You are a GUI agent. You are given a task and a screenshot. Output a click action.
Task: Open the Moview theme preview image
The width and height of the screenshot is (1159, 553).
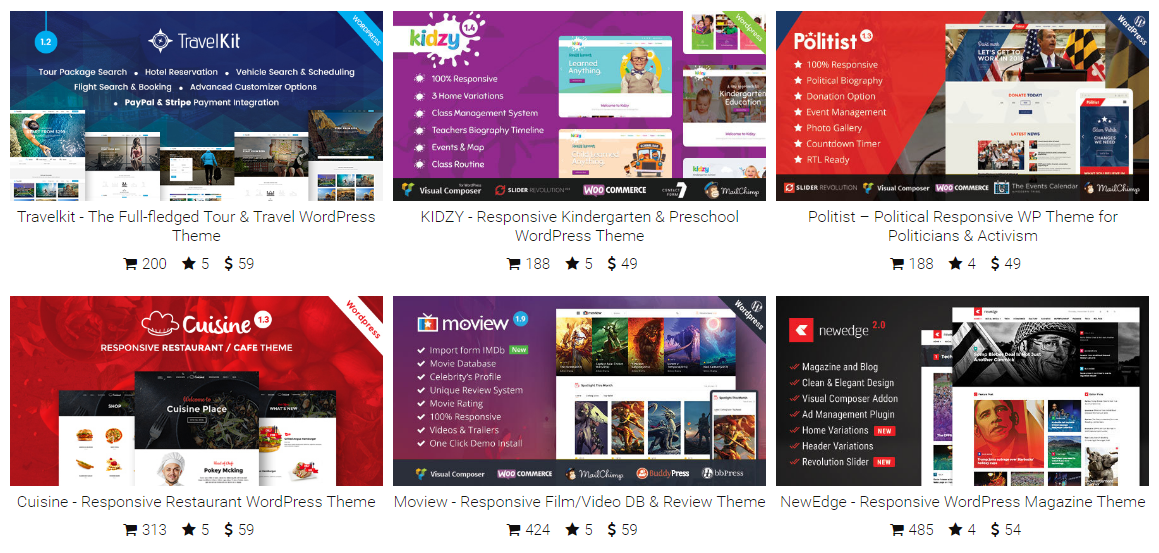pos(579,391)
